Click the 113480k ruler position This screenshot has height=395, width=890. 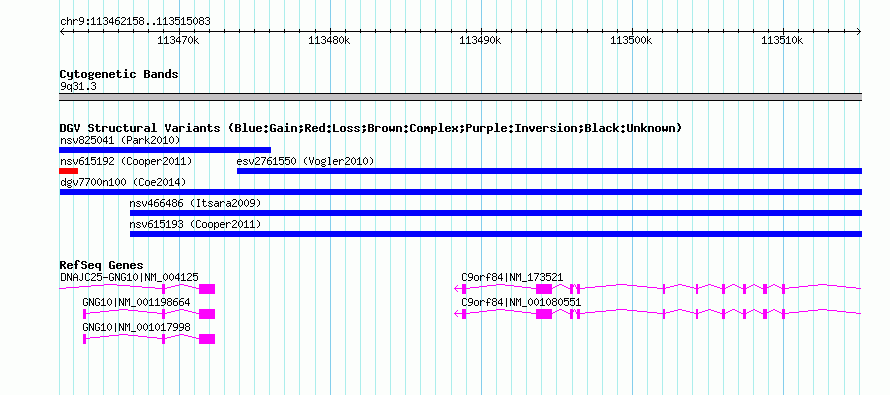329,40
